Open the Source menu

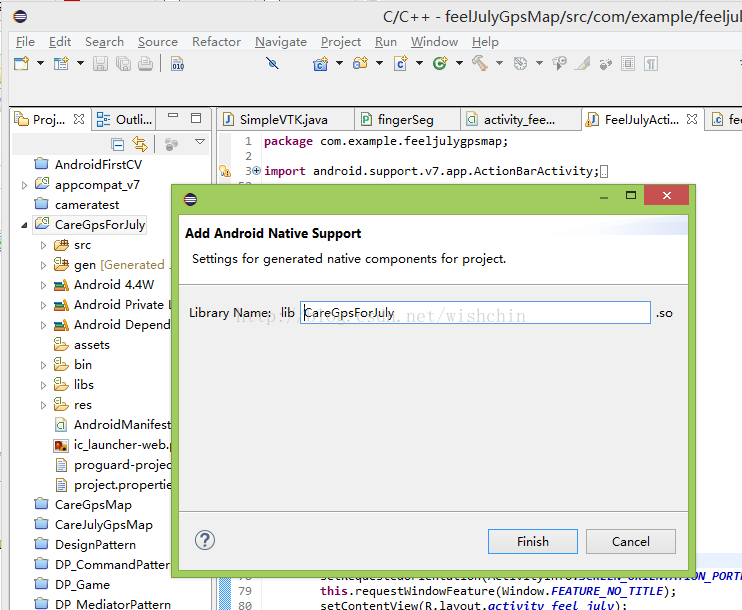tap(158, 42)
